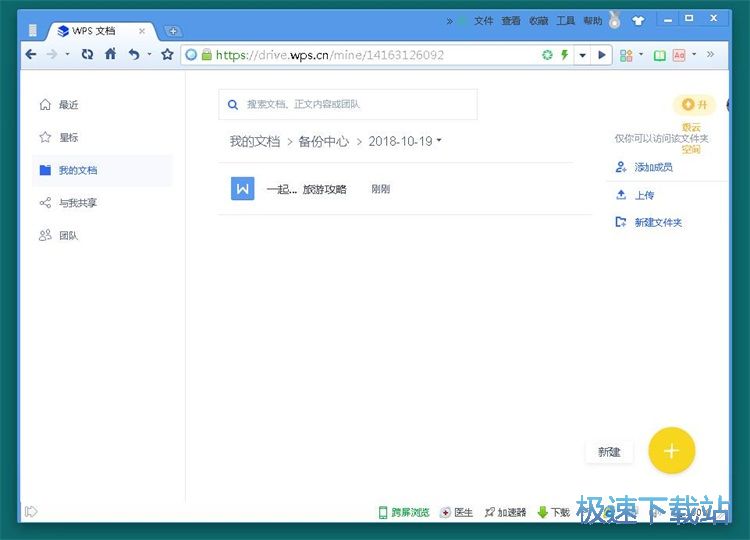Click the yellow plus create button
The image size is (750, 540).
pyautogui.click(x=672, y=451)
